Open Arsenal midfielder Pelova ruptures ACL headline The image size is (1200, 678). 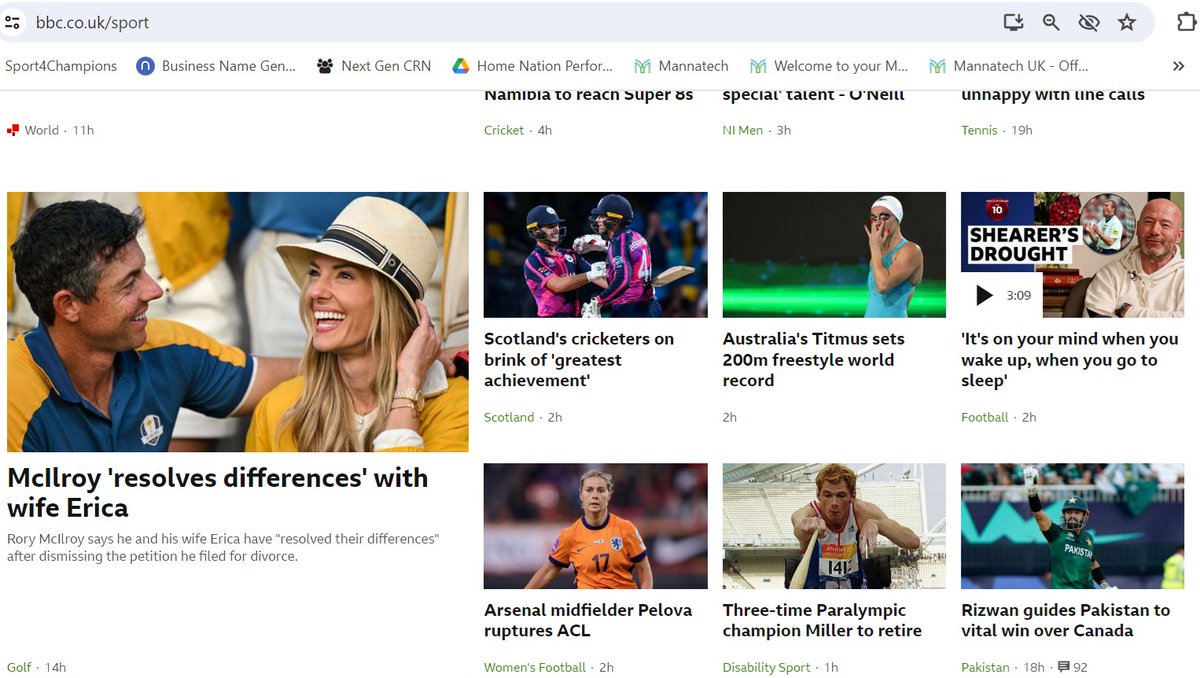pos(588,620)
